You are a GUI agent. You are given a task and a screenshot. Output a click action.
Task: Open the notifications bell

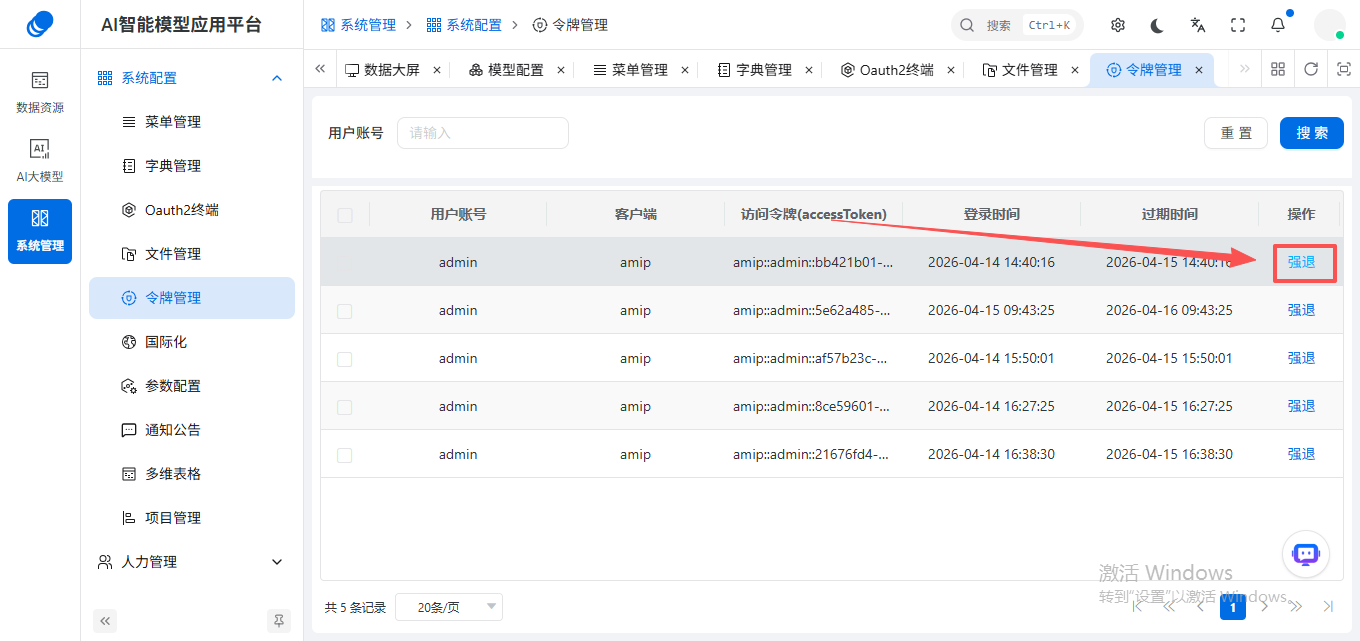[1278, 25]
